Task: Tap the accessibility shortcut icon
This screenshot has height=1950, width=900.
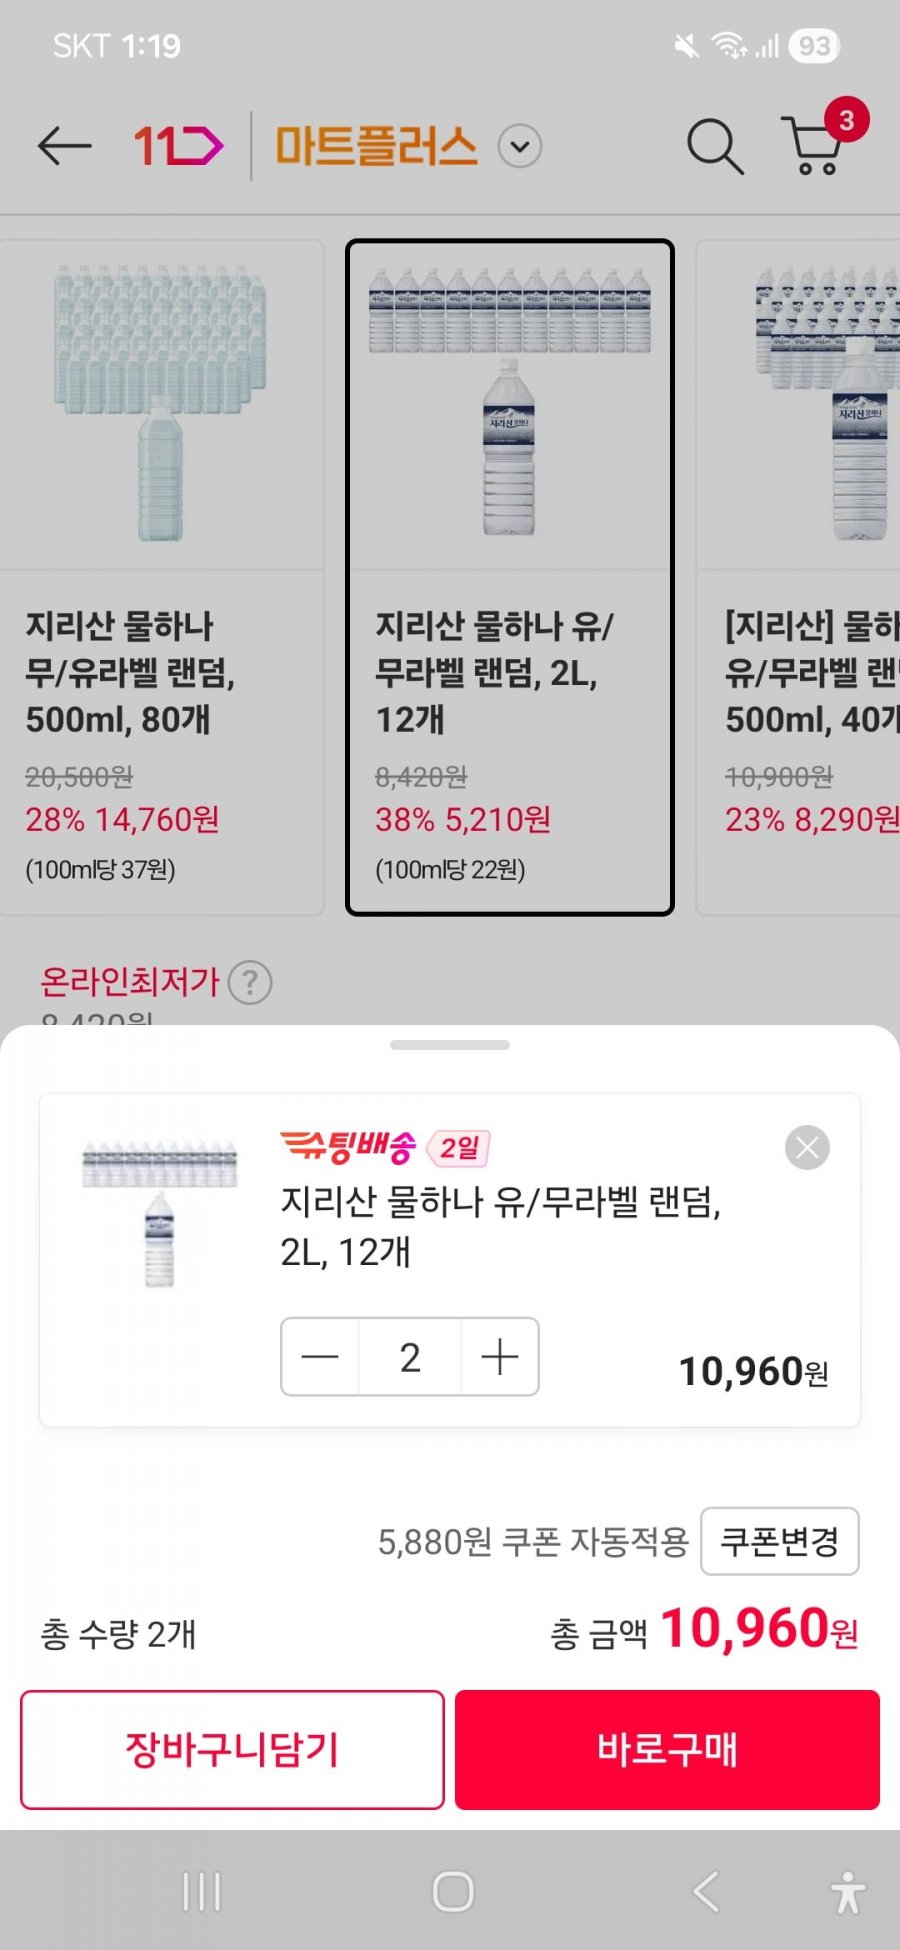Action: pos(848,1892)
